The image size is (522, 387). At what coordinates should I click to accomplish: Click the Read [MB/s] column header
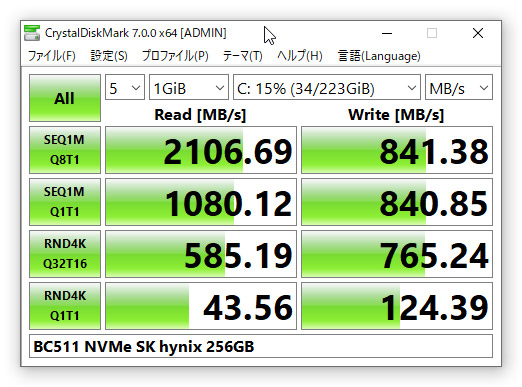coord(200,115)
